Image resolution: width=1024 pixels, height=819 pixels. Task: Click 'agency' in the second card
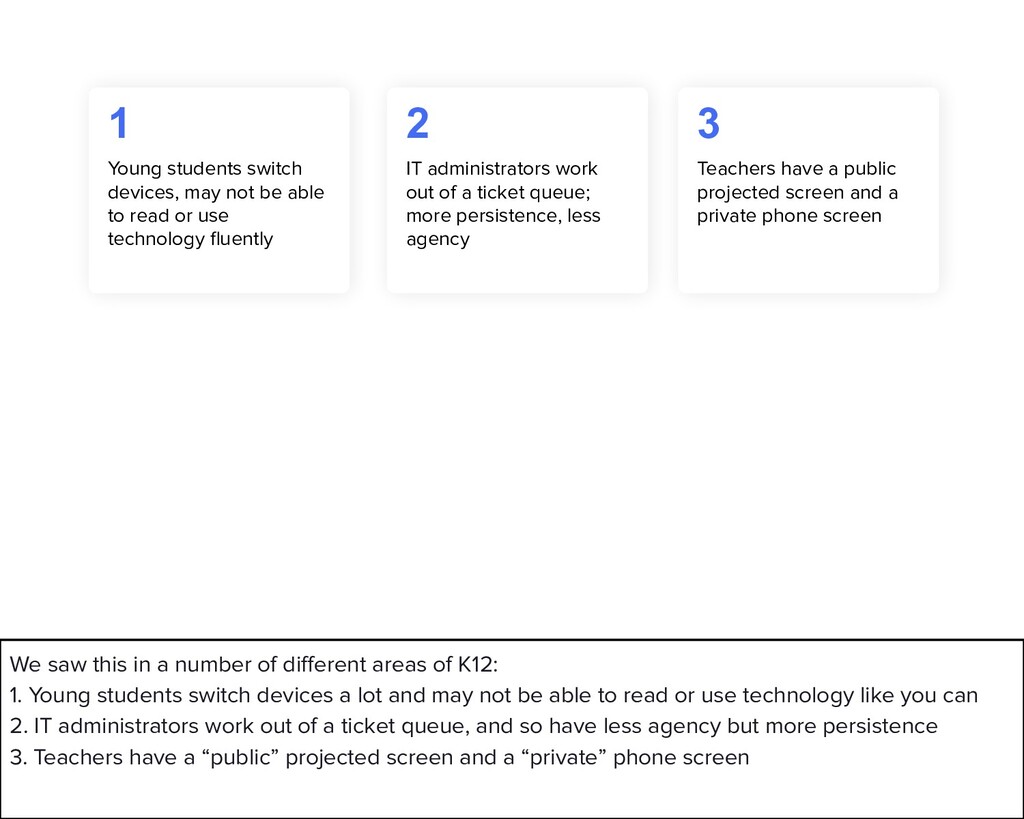[438, 239]
